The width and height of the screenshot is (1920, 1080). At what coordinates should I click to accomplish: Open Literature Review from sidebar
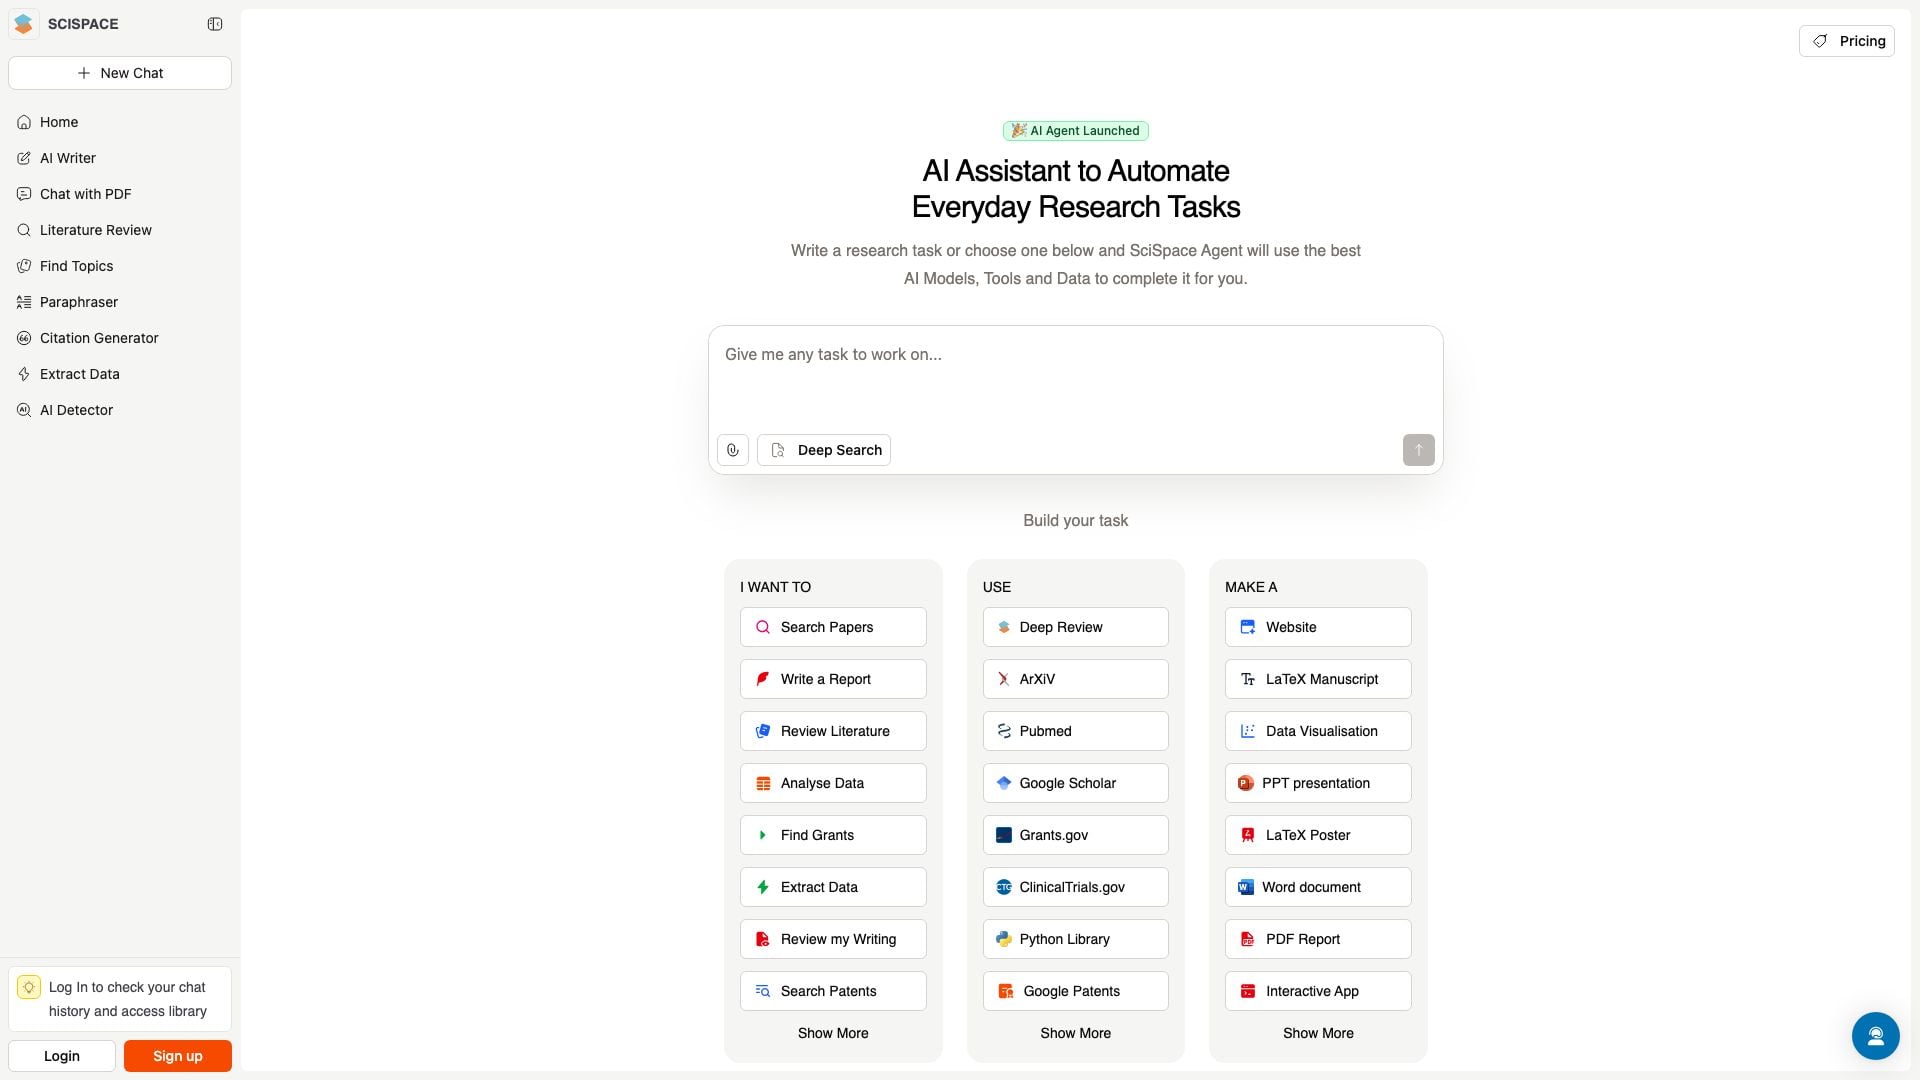96,230
